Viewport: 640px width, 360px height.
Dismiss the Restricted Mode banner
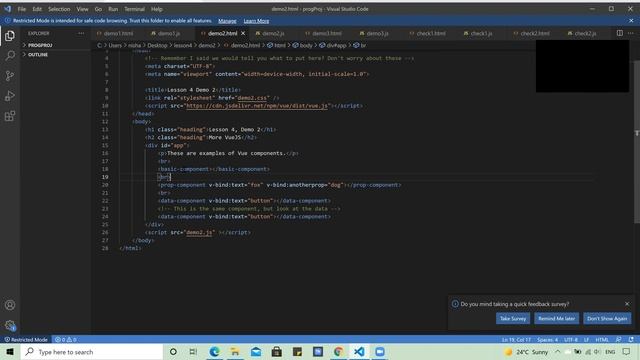point(631,21)
